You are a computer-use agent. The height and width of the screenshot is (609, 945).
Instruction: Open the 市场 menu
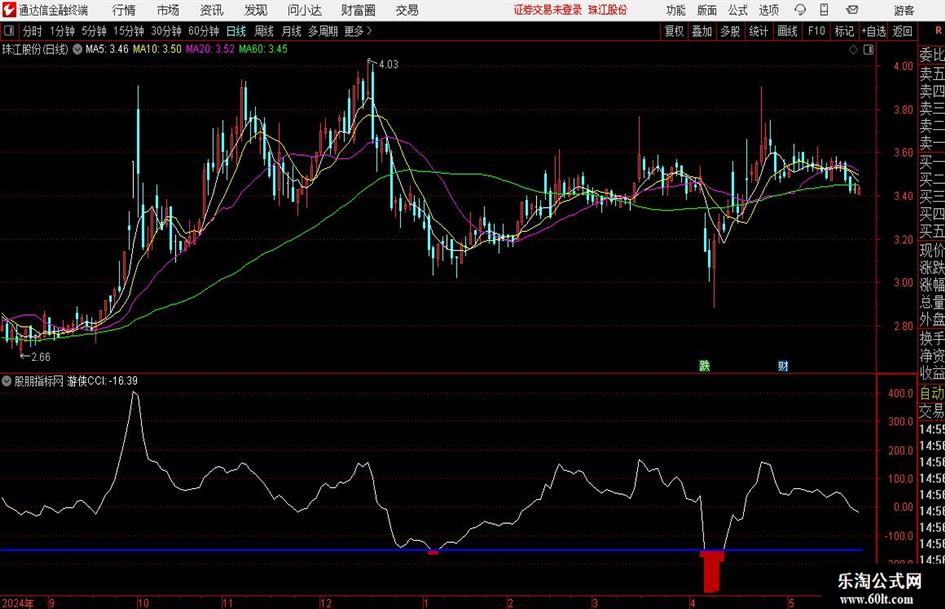(x=168, y=10)
